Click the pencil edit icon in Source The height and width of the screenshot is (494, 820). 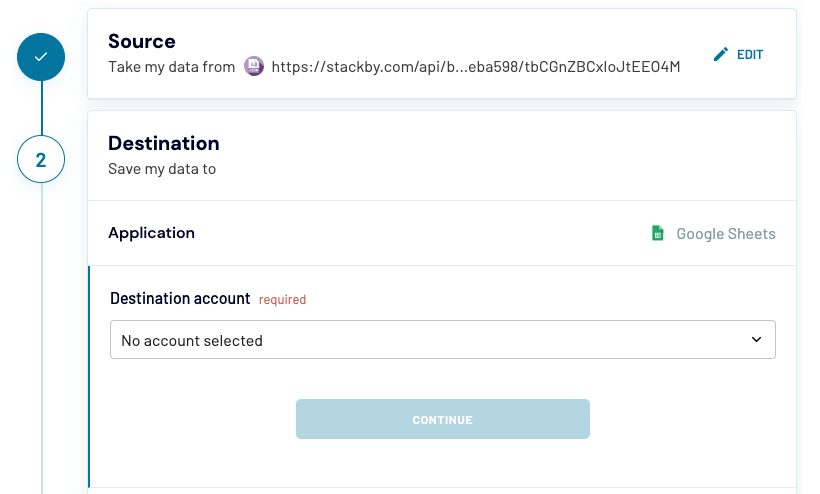pyautogui.click(x=721, y=54)
